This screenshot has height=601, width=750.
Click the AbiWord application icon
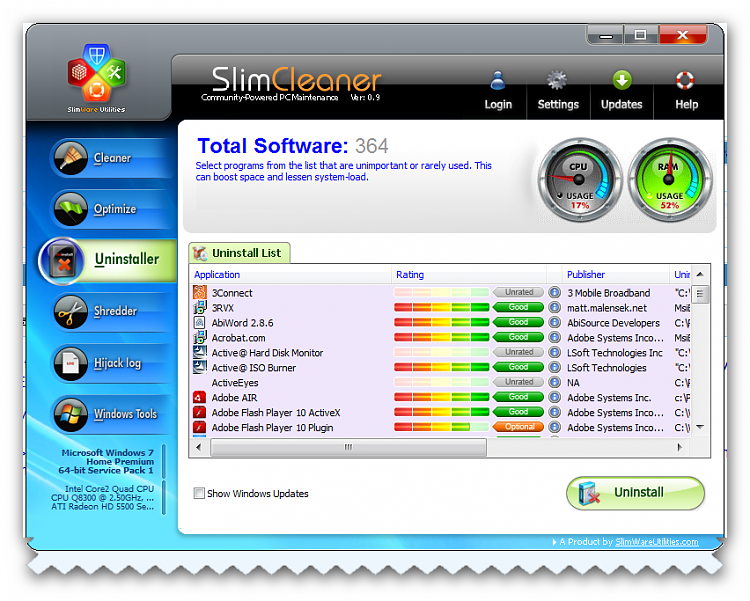point(199,322)
